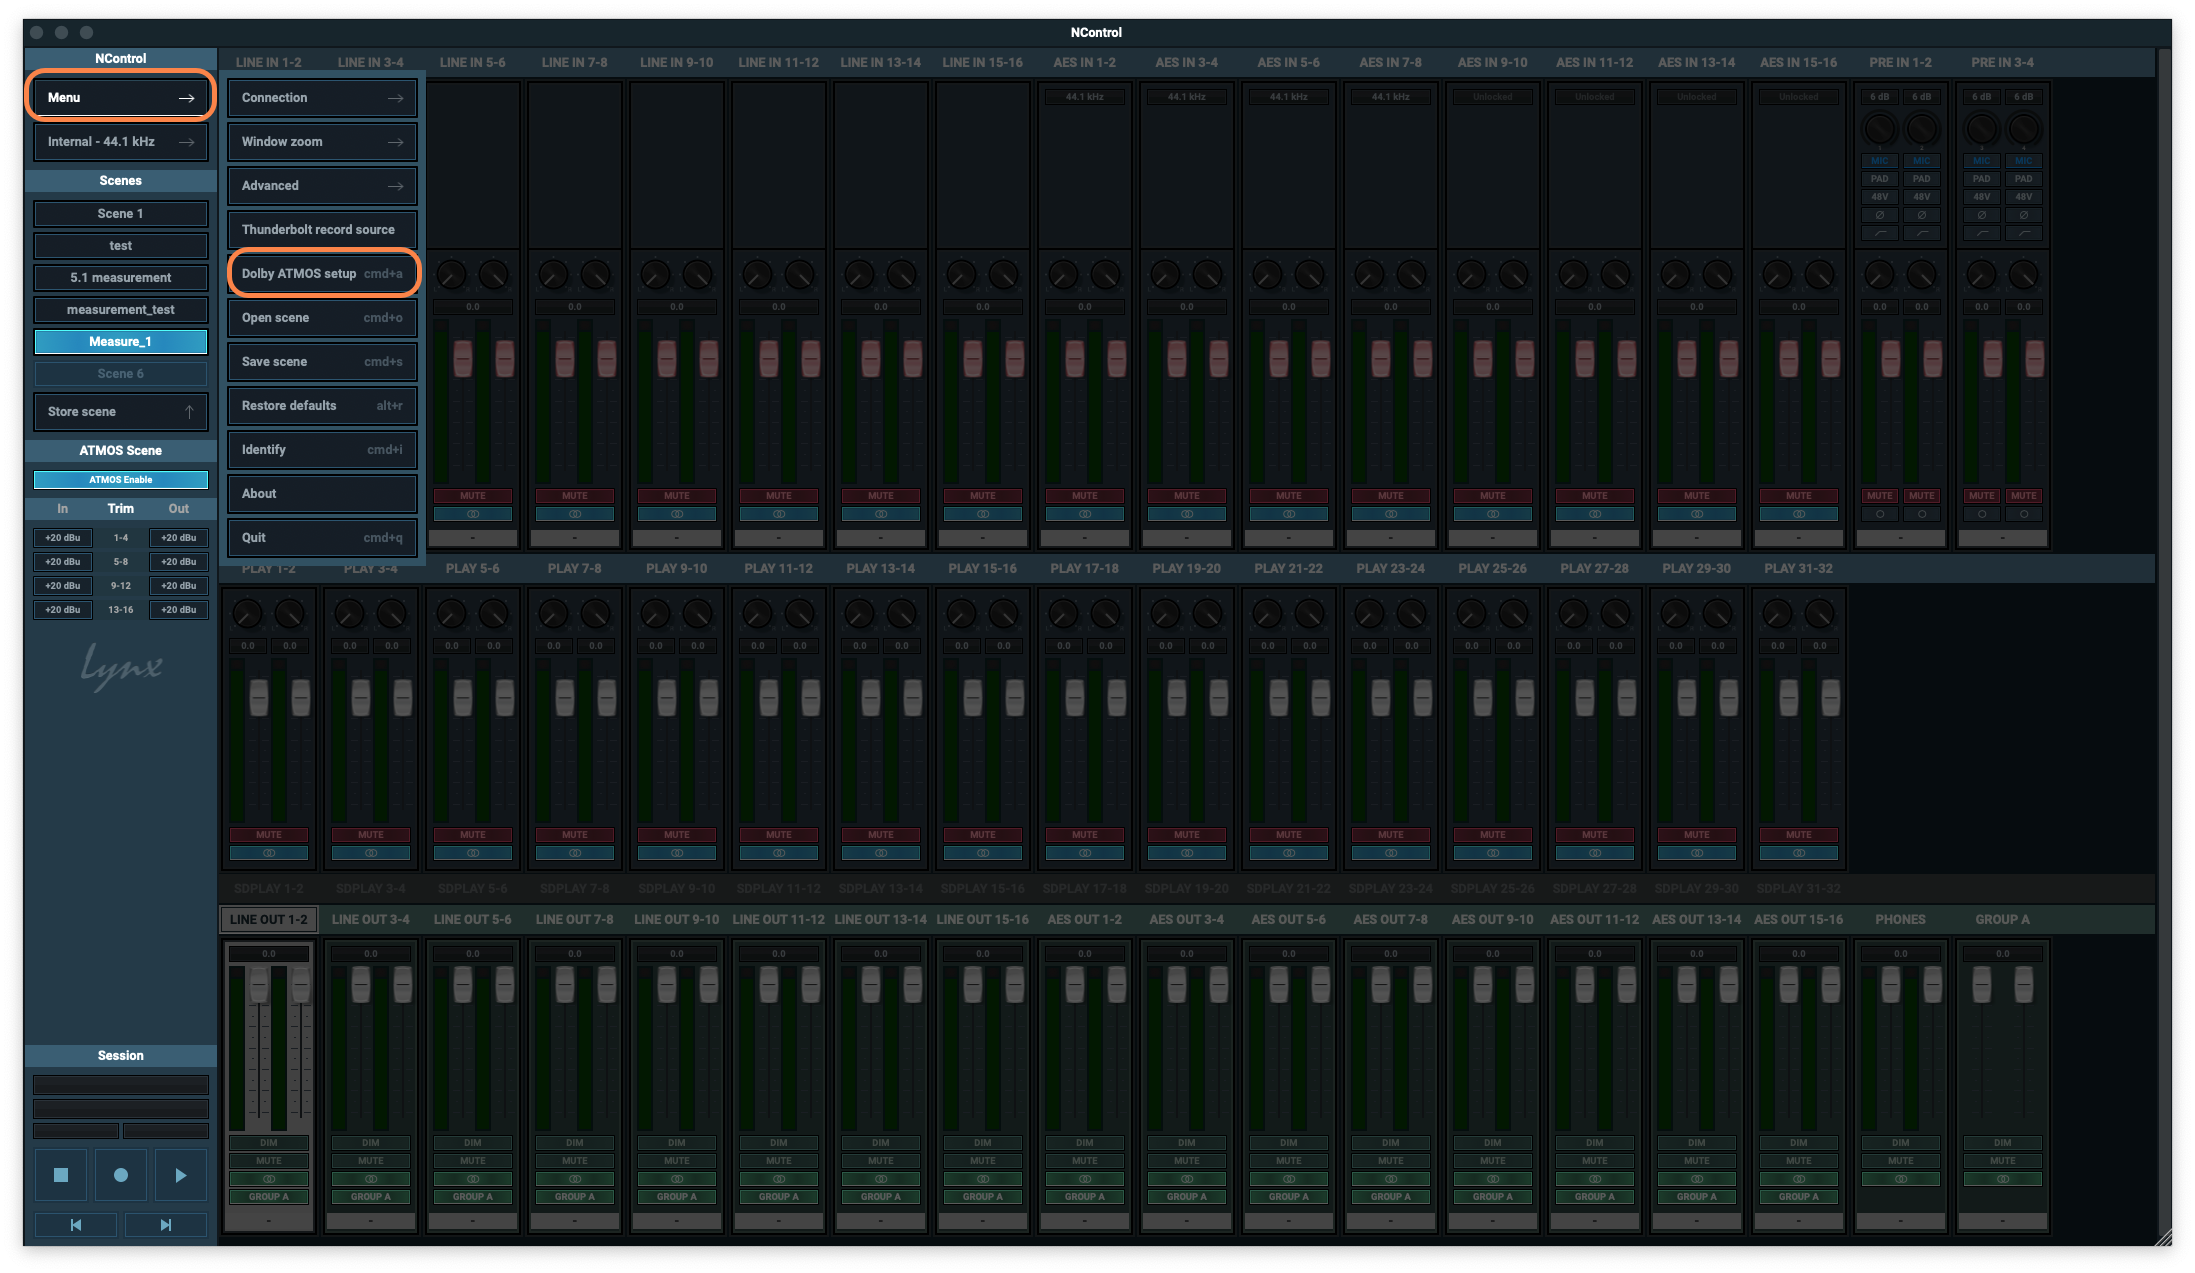Image resolution: width=2195 pixels, height=1273 pixels.
Task: Click the Store scene button
Action: 121,412
